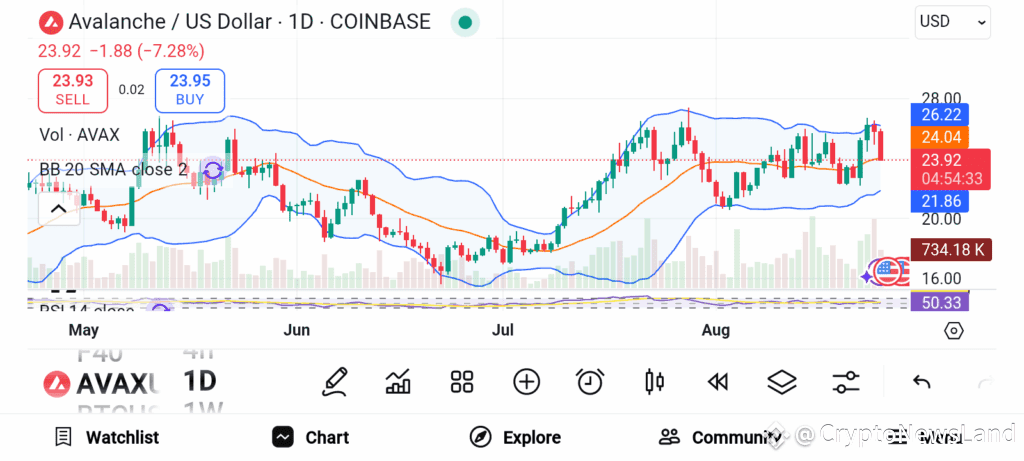
Task: Toggle the green market status indicator
Action: tap(465, 23)
